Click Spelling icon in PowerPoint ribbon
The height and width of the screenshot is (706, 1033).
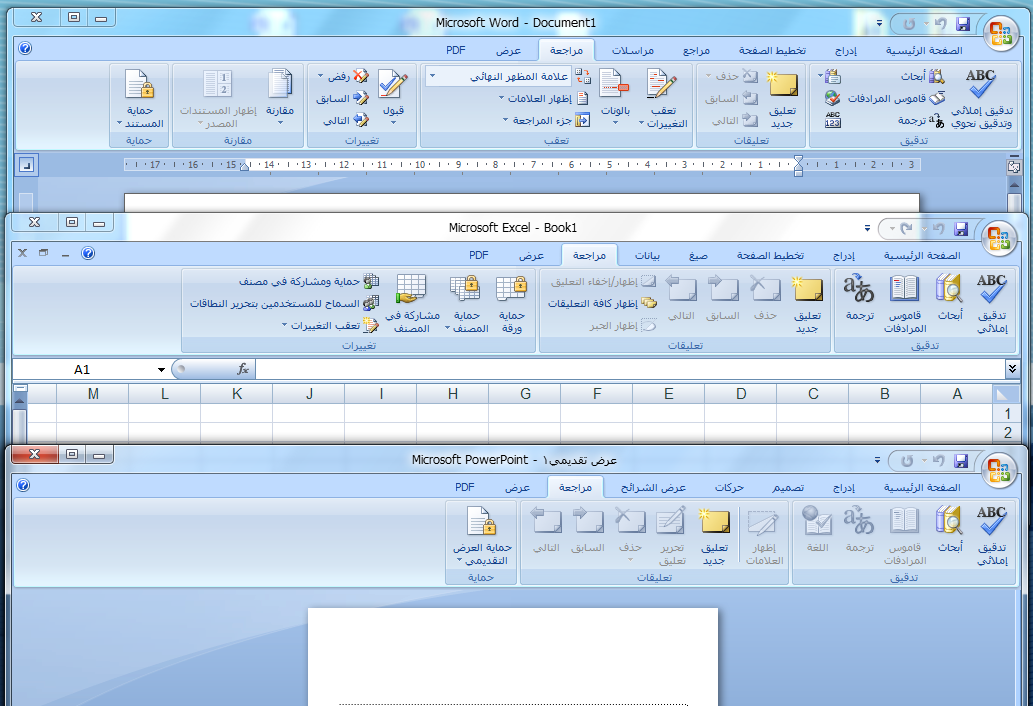(991, 521)
